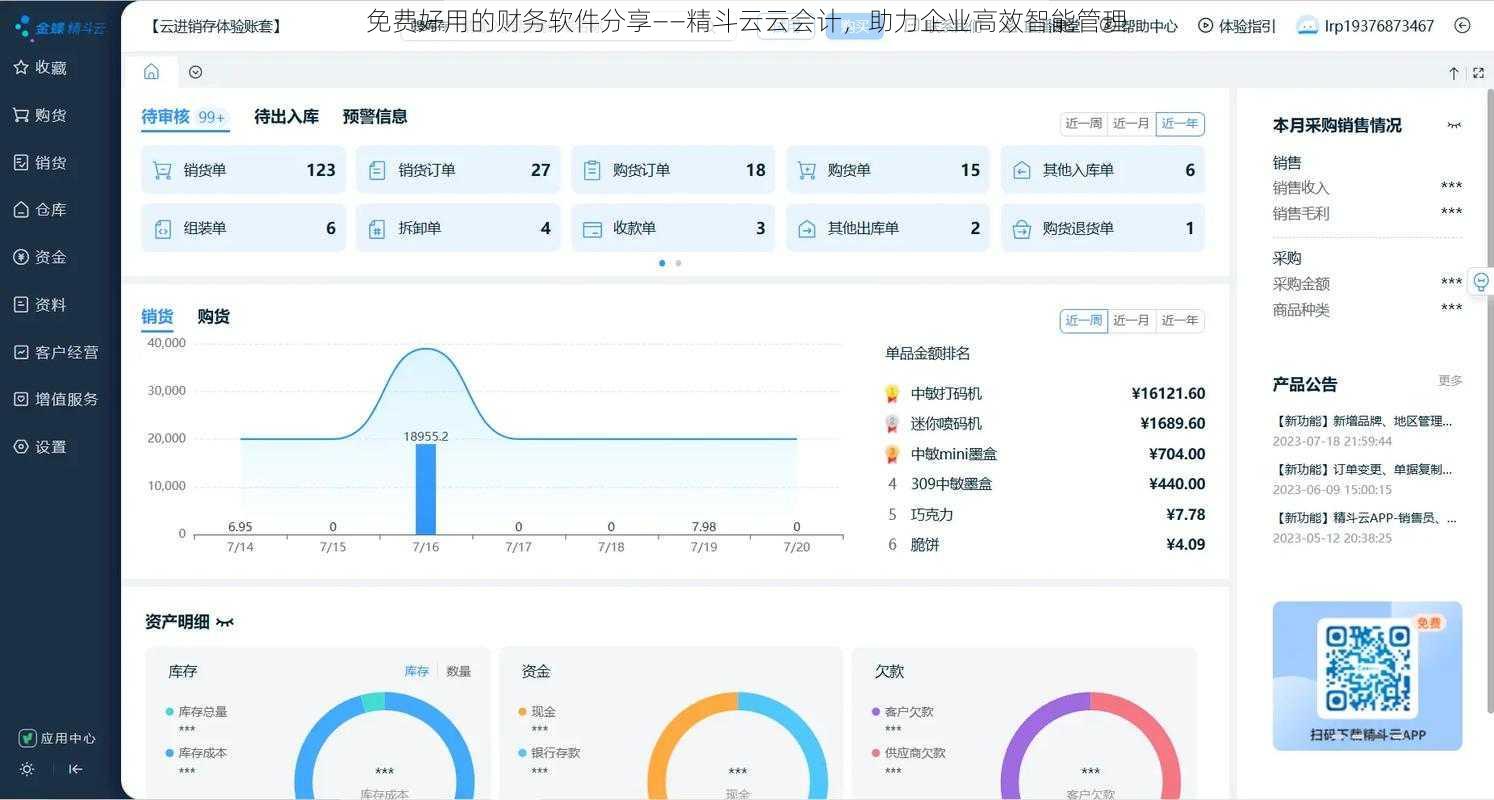Click the 客户欠款 purple legend item
Image resolution: width=1494 pixels, height=800 pixels.
(x=902, y=712)
